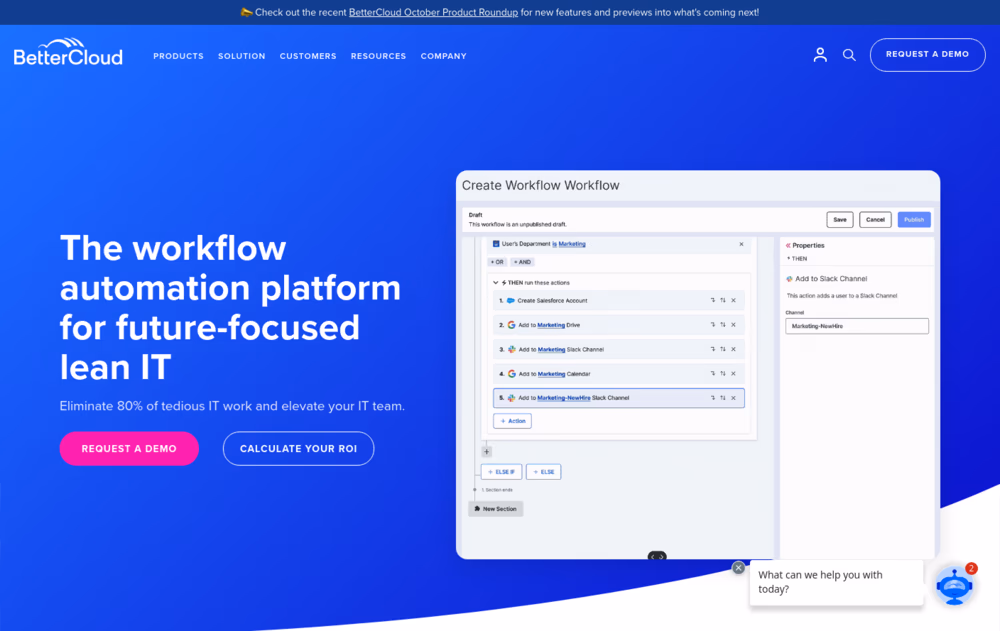The image size is (1000, 631).
Task: Click the plus connector below actions
Action: pyautogui.click(x=487, y=452)
